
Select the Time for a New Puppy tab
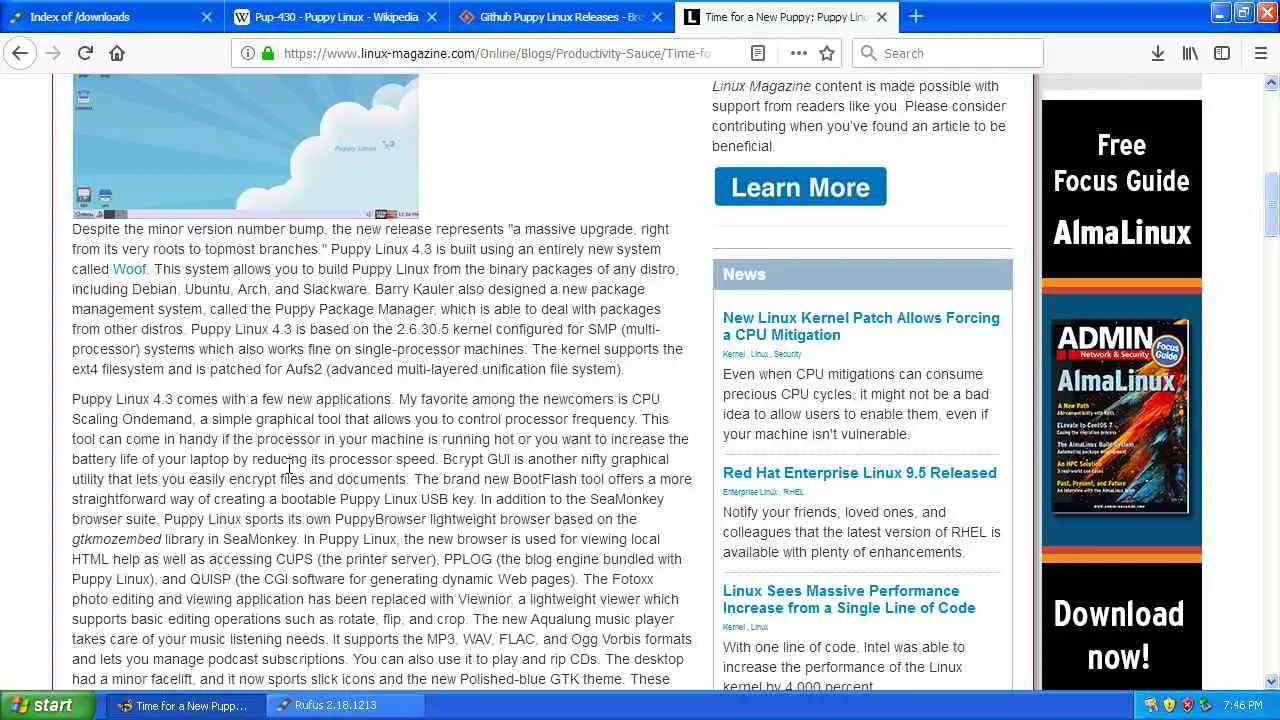(x=789, y=17)
